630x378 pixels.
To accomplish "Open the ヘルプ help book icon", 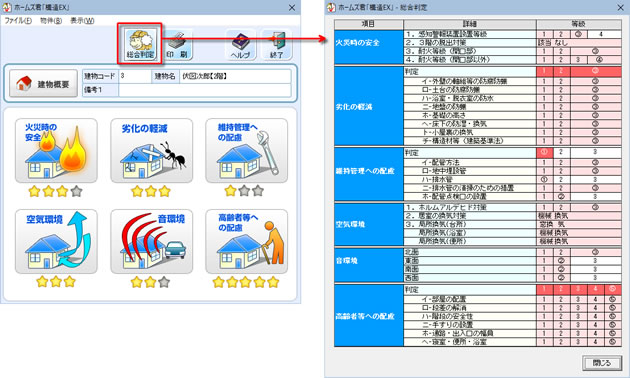I will coord(240,45).
